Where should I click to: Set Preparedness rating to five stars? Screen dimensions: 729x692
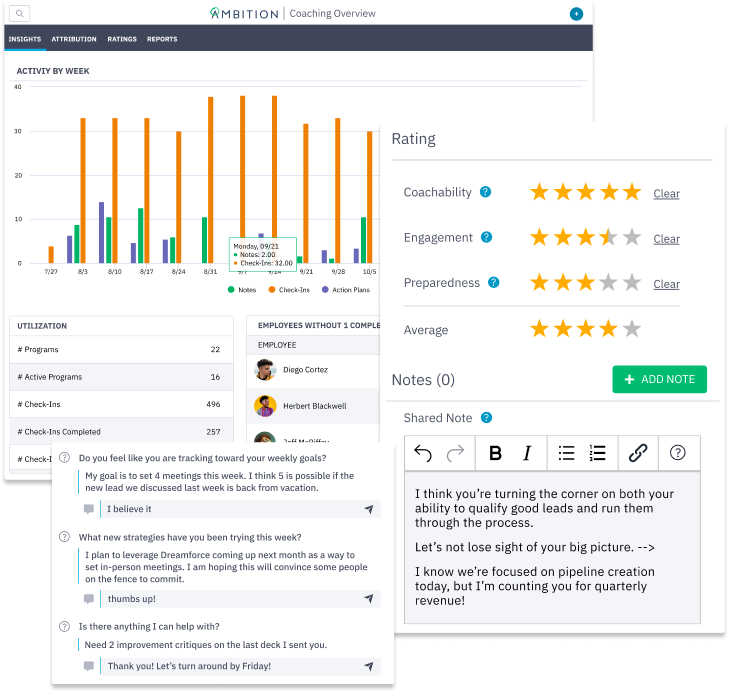[631, 283]
